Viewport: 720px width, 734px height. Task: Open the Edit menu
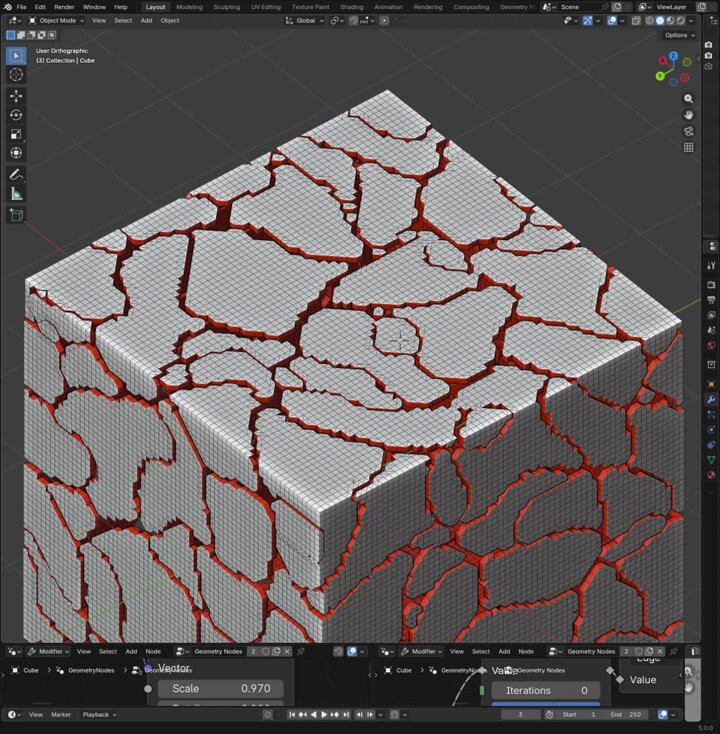click(x=40, y=7)
